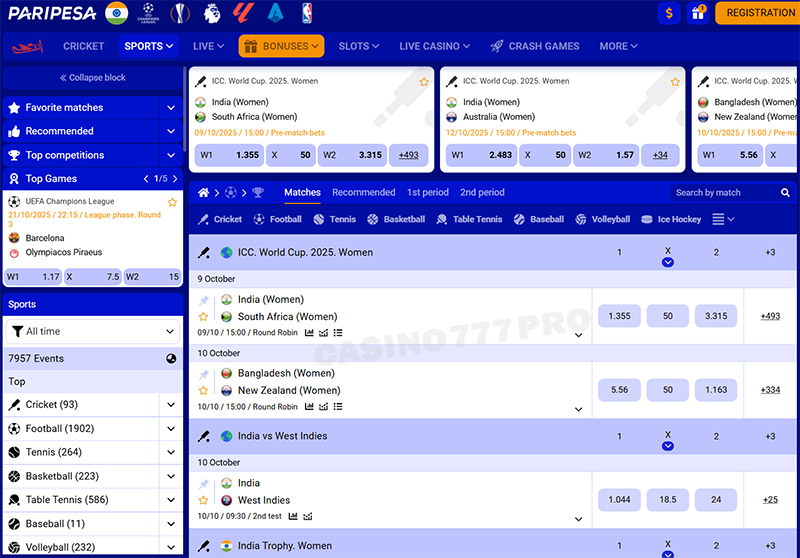Open list icon for Bangladesh vs New Zealand
Screen dimensions: 800x558
[338, 407]
